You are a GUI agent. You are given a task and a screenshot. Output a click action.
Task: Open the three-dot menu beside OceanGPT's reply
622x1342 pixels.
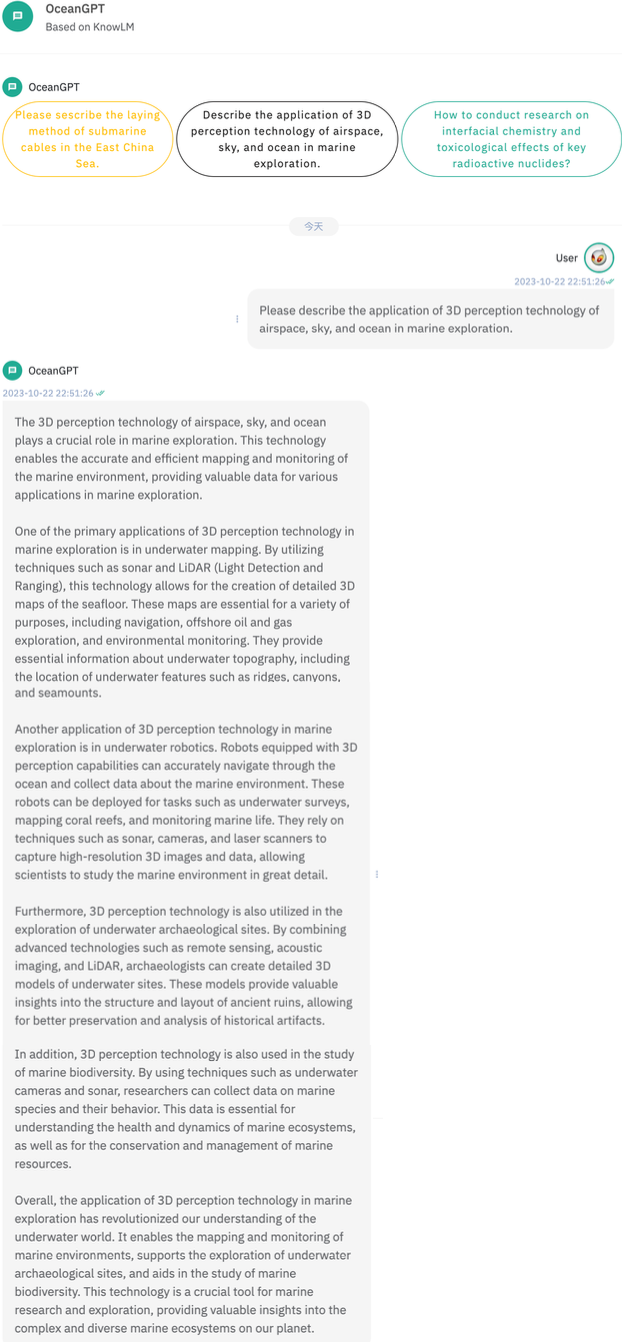377,873
